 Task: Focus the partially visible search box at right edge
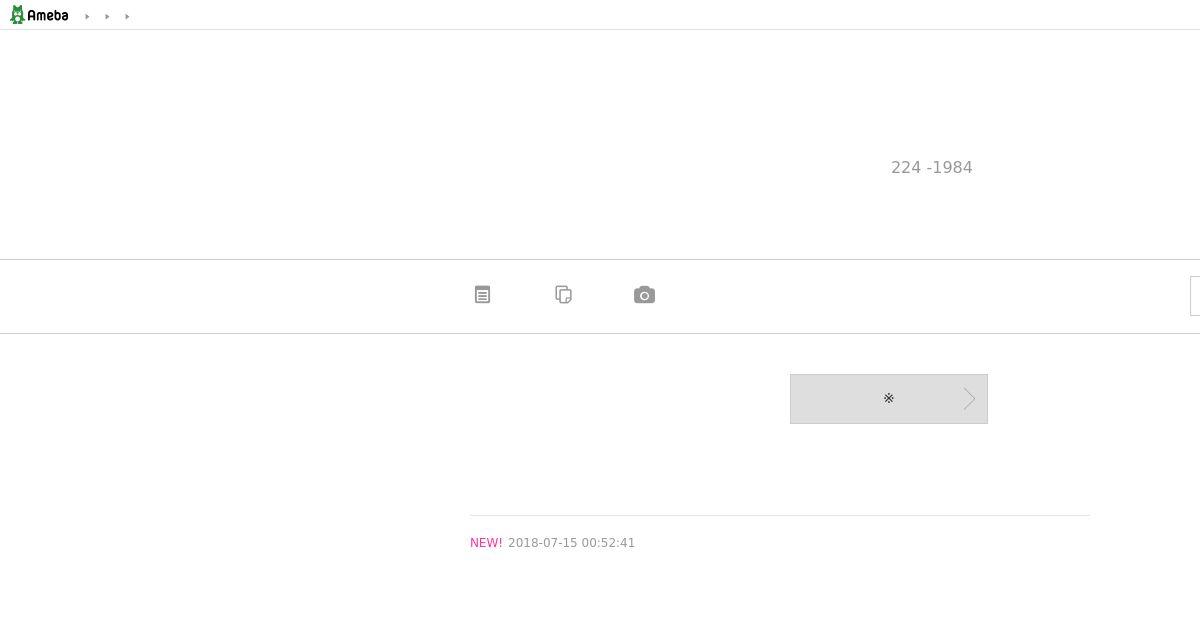click(x=1195, y=296)
